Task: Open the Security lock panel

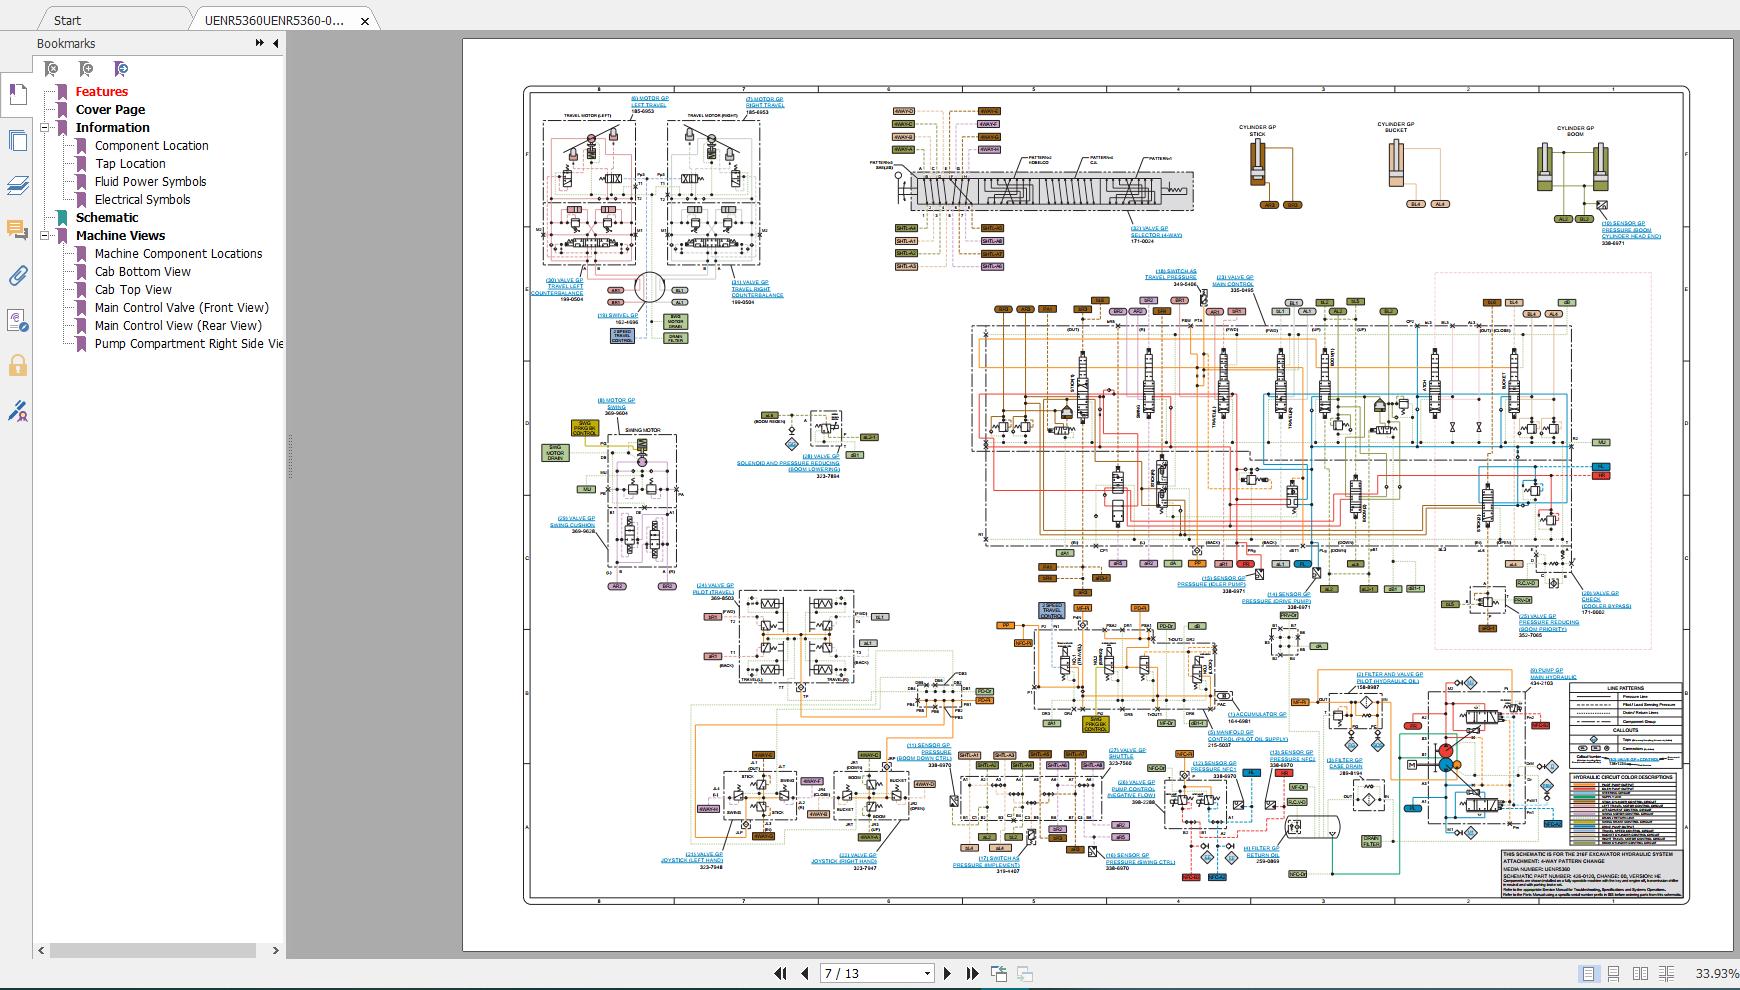Action: pyautogui.click(x=17, y=366)
